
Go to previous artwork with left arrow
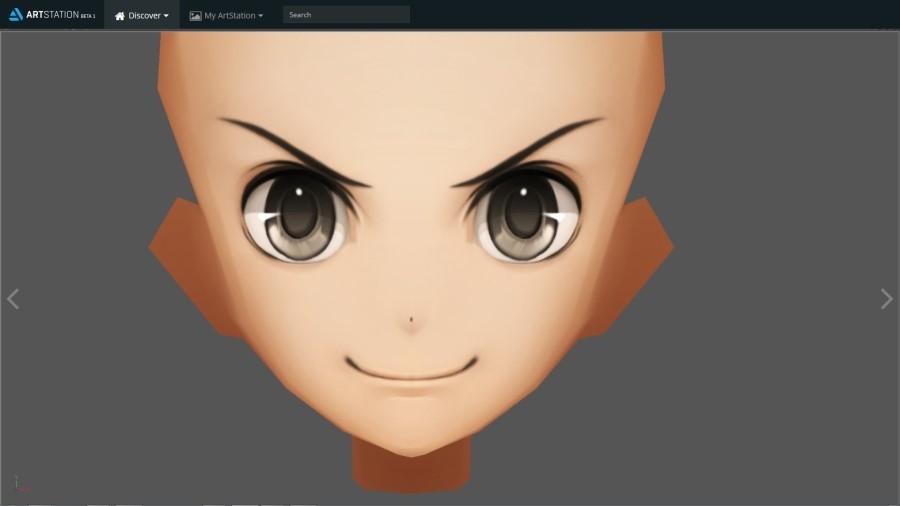point(13,299)
